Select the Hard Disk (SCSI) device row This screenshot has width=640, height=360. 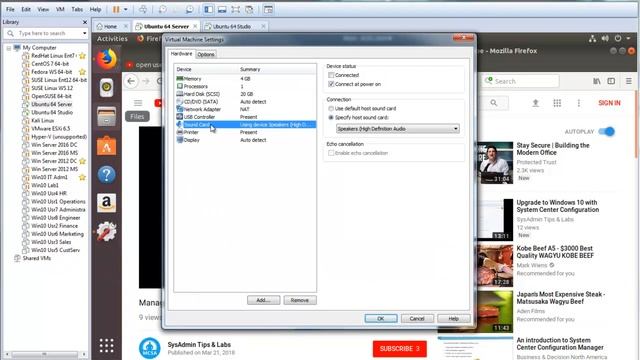tap(246, 94)
